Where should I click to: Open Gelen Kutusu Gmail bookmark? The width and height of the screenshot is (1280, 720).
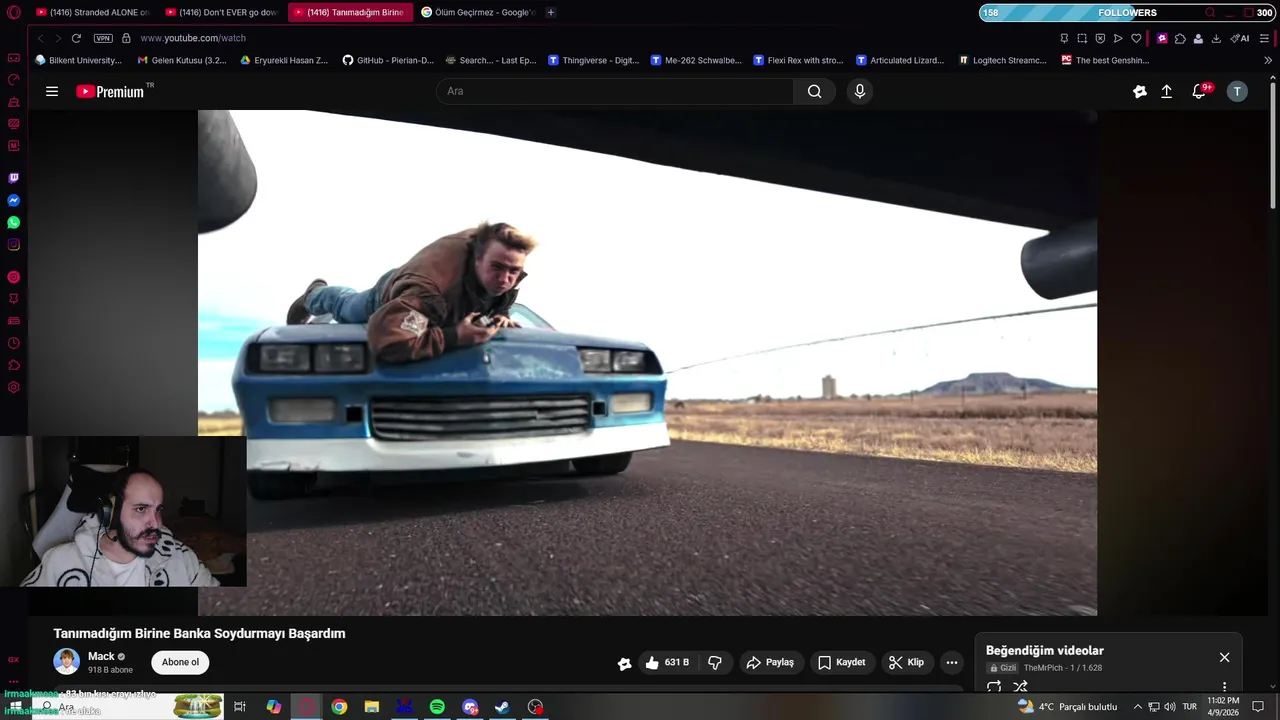(182, 60)
